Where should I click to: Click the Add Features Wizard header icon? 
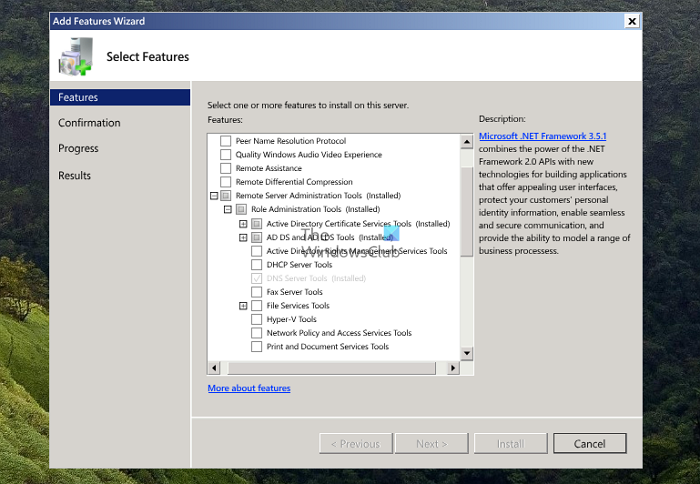pyautogui.click(x=75, y=56)
